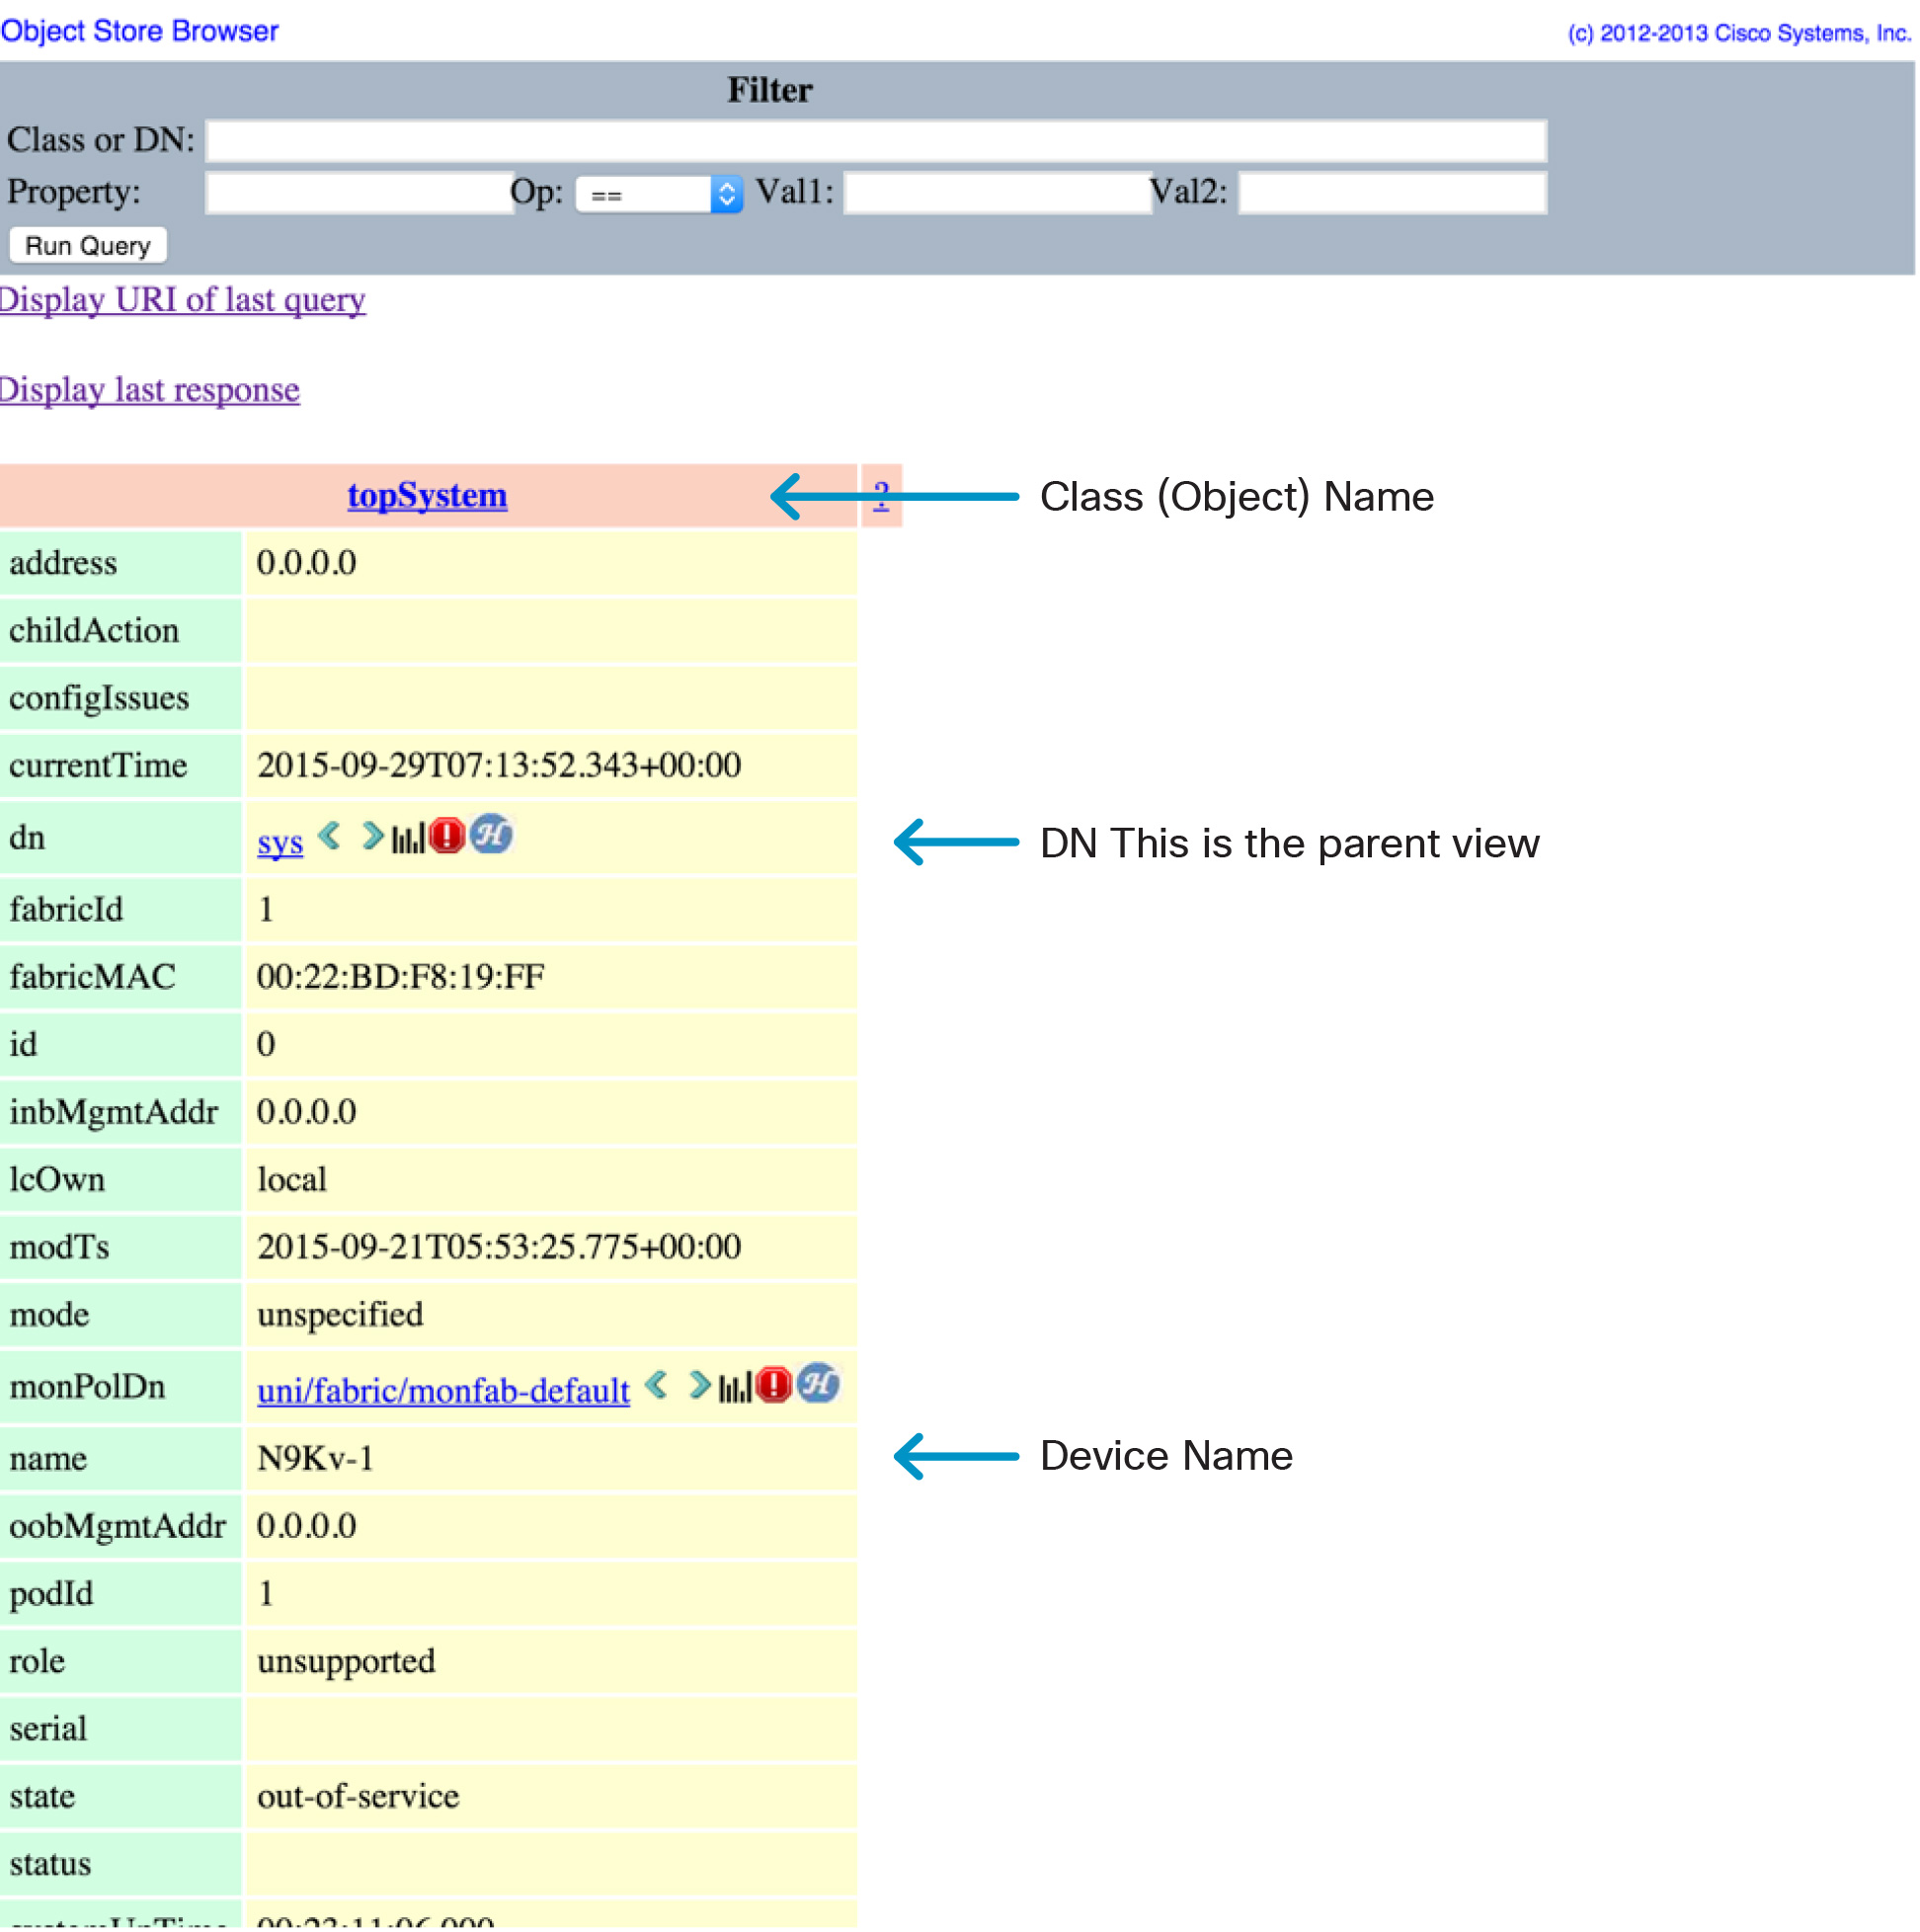
Task: Click the status property label
Action: [50, 1865]
